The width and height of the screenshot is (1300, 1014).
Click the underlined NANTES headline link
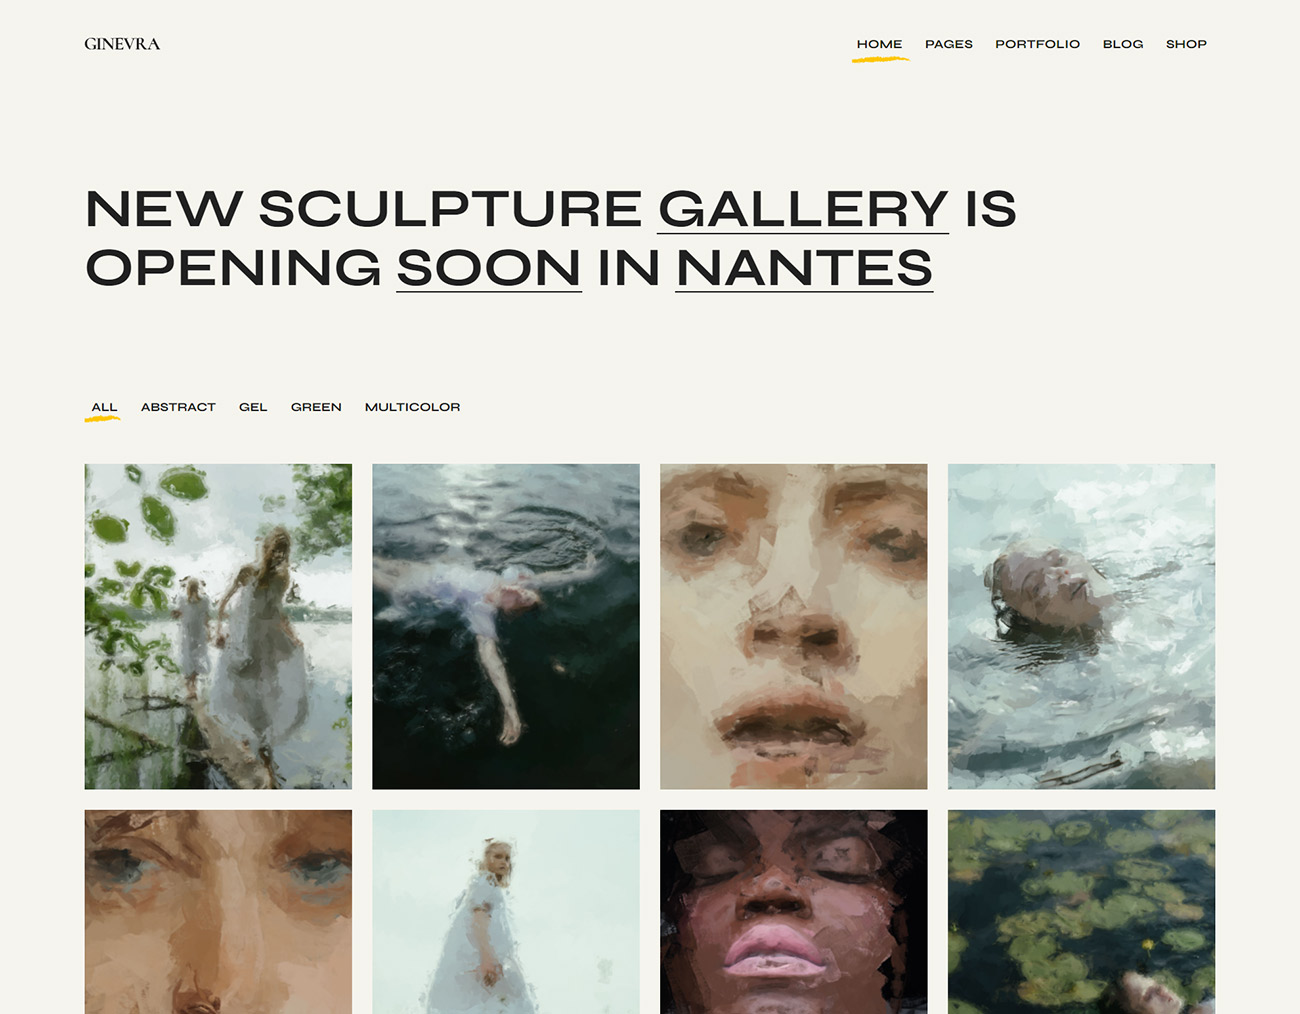tap(804, 268)
